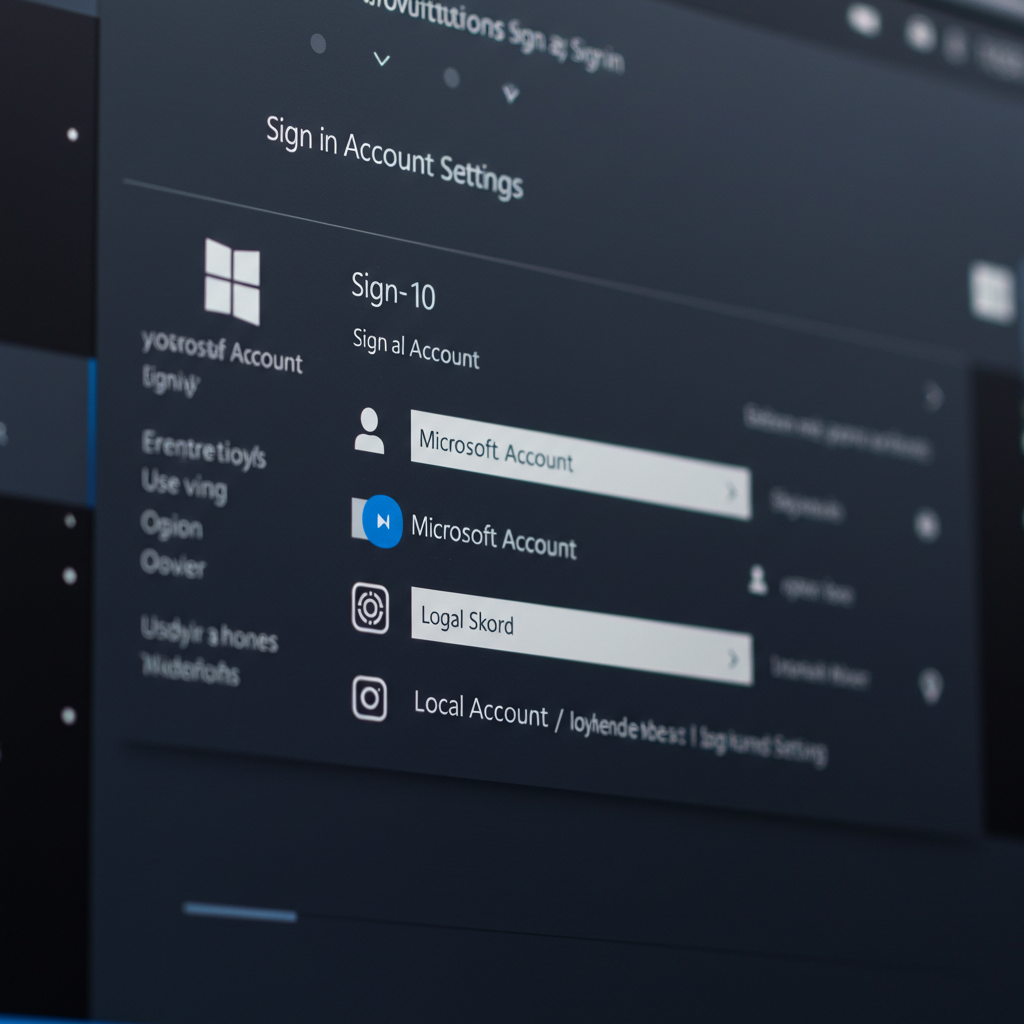Viewport: 1024px width, 1024px height.
Task: Click the white square icon at the right edge
Action: coord(992,293)
